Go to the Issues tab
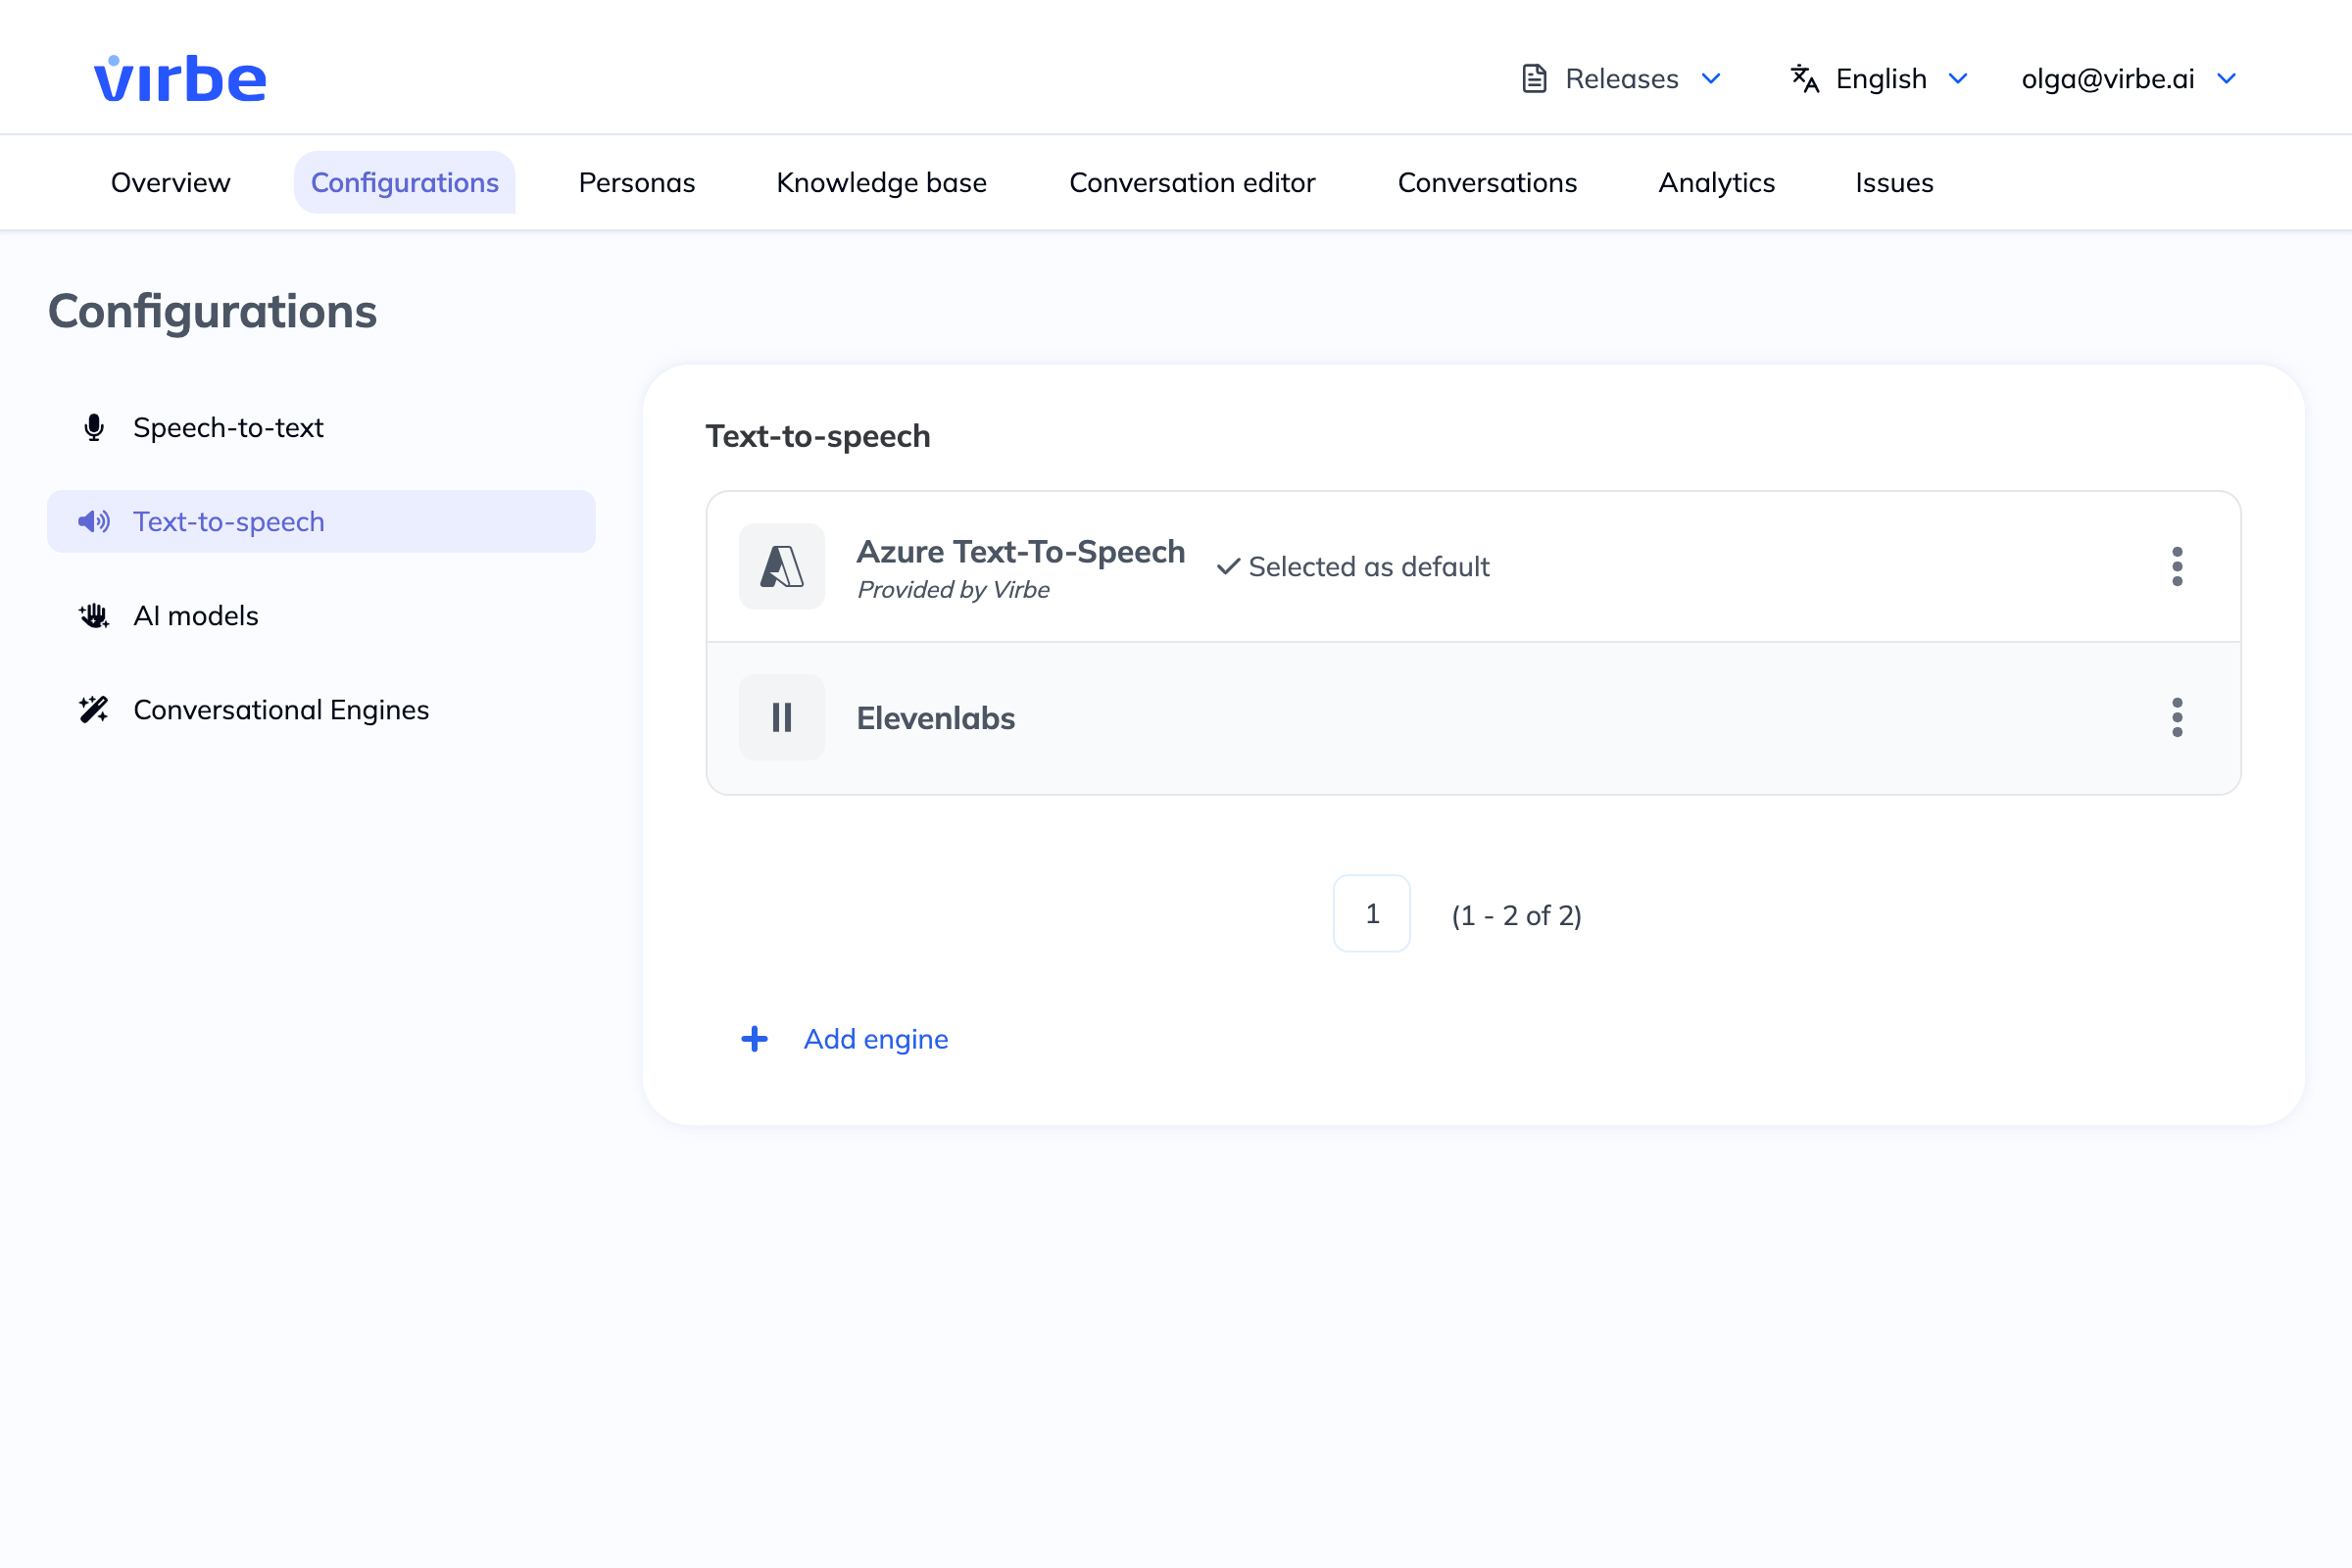Image resolution: width=2352 pixels, height=1568 pixels. coord(1894,182)
